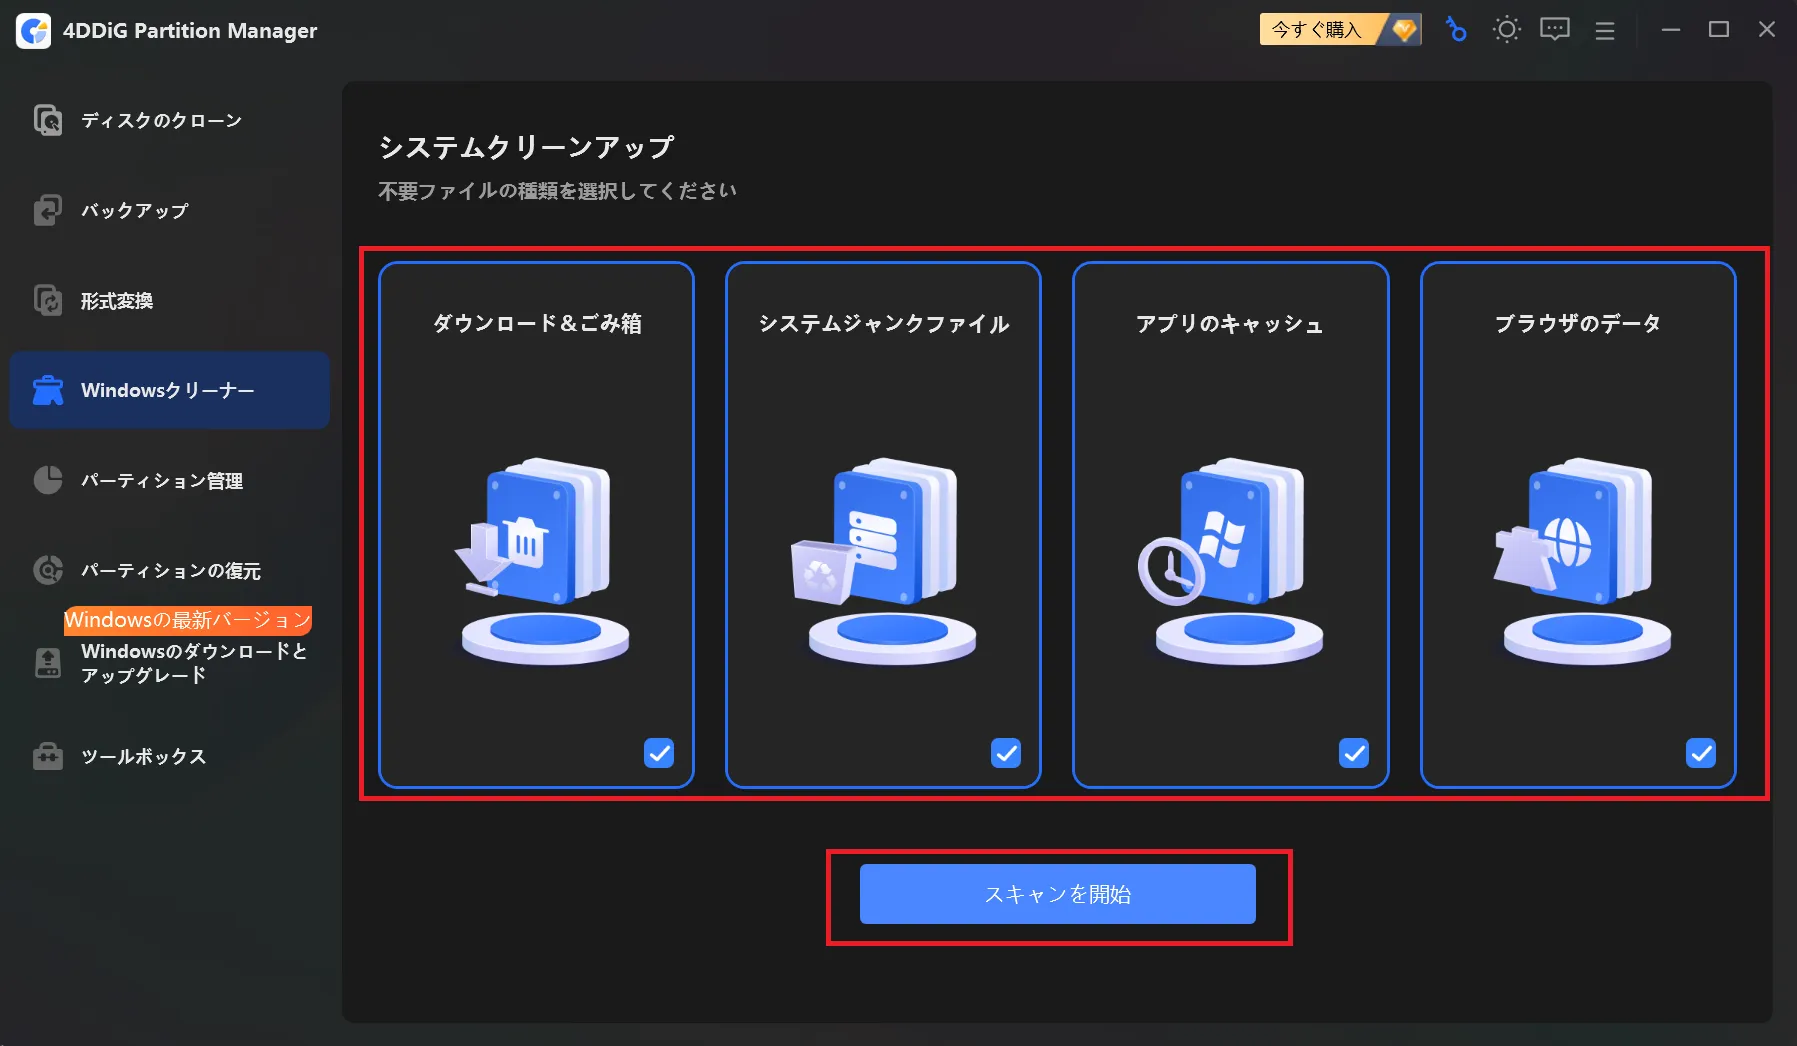
Task: Click 不要ファイルの種類を選択してください subtitle
Action: tap(557, 190)
